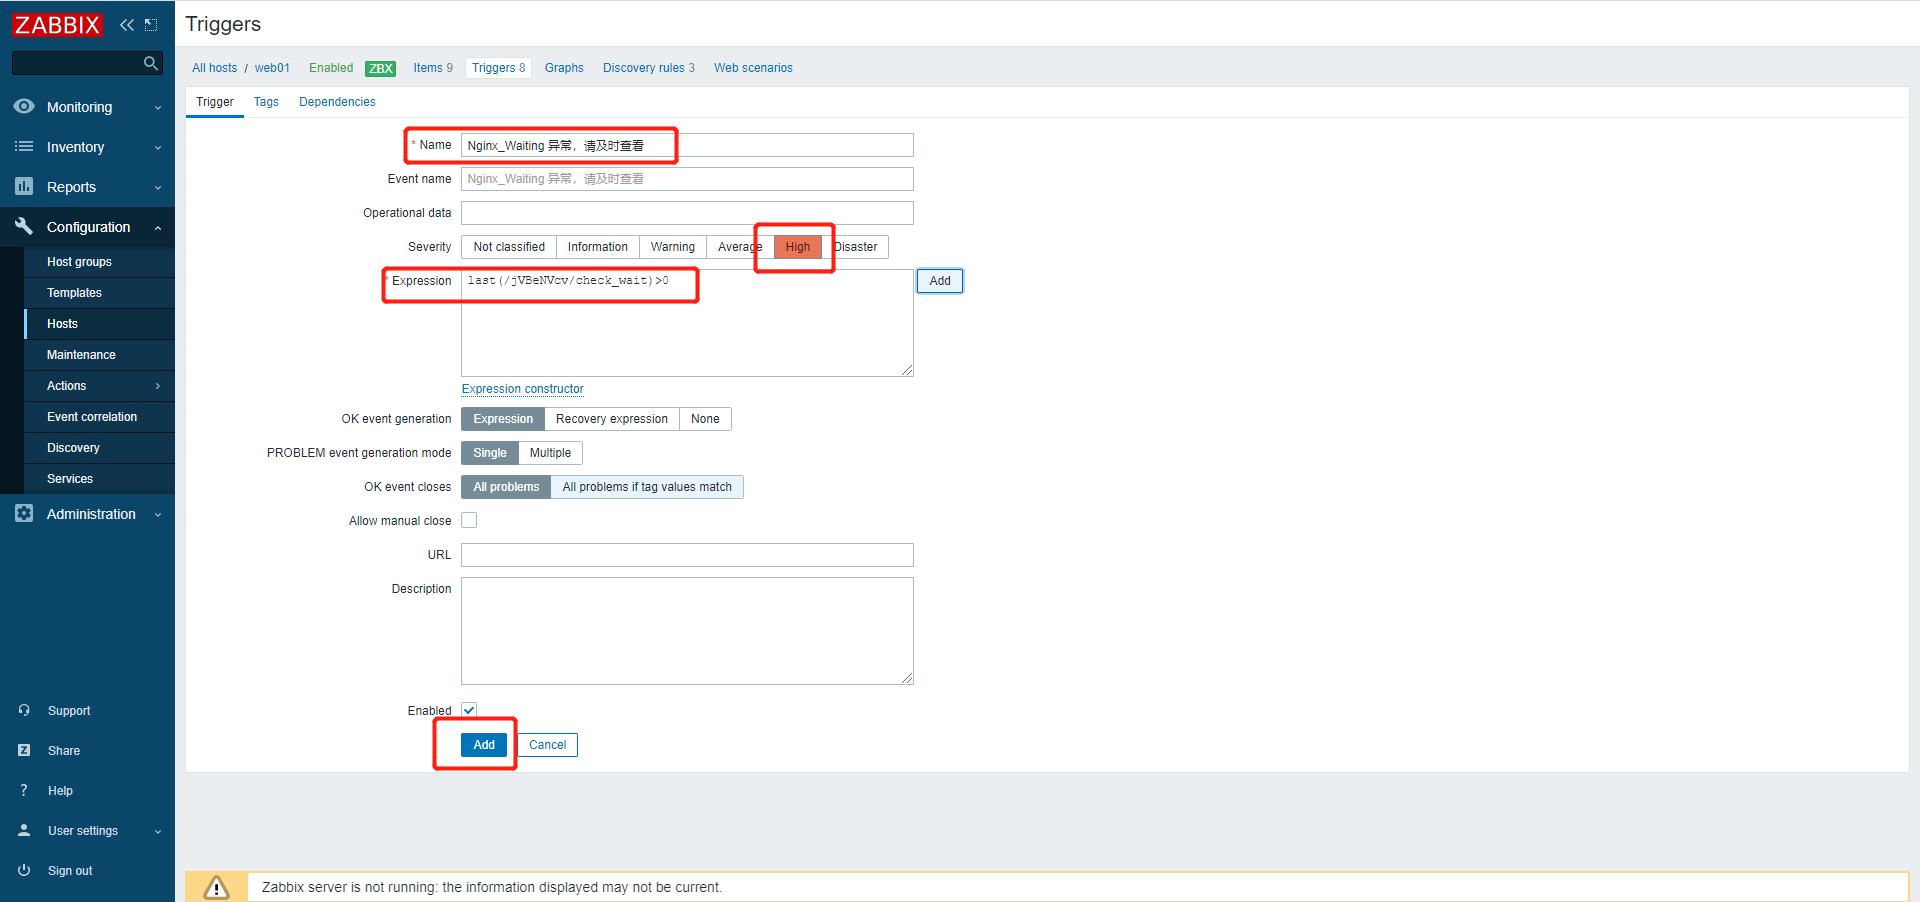This screenshot has height=902, width=1920.
Task: Click the URL input field
Action: pos(687,555)
